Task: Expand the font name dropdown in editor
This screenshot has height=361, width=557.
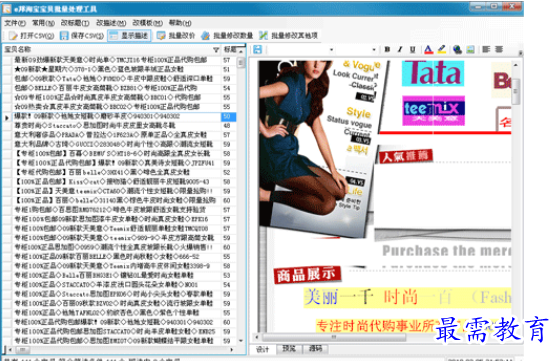Action: (331, 50)
